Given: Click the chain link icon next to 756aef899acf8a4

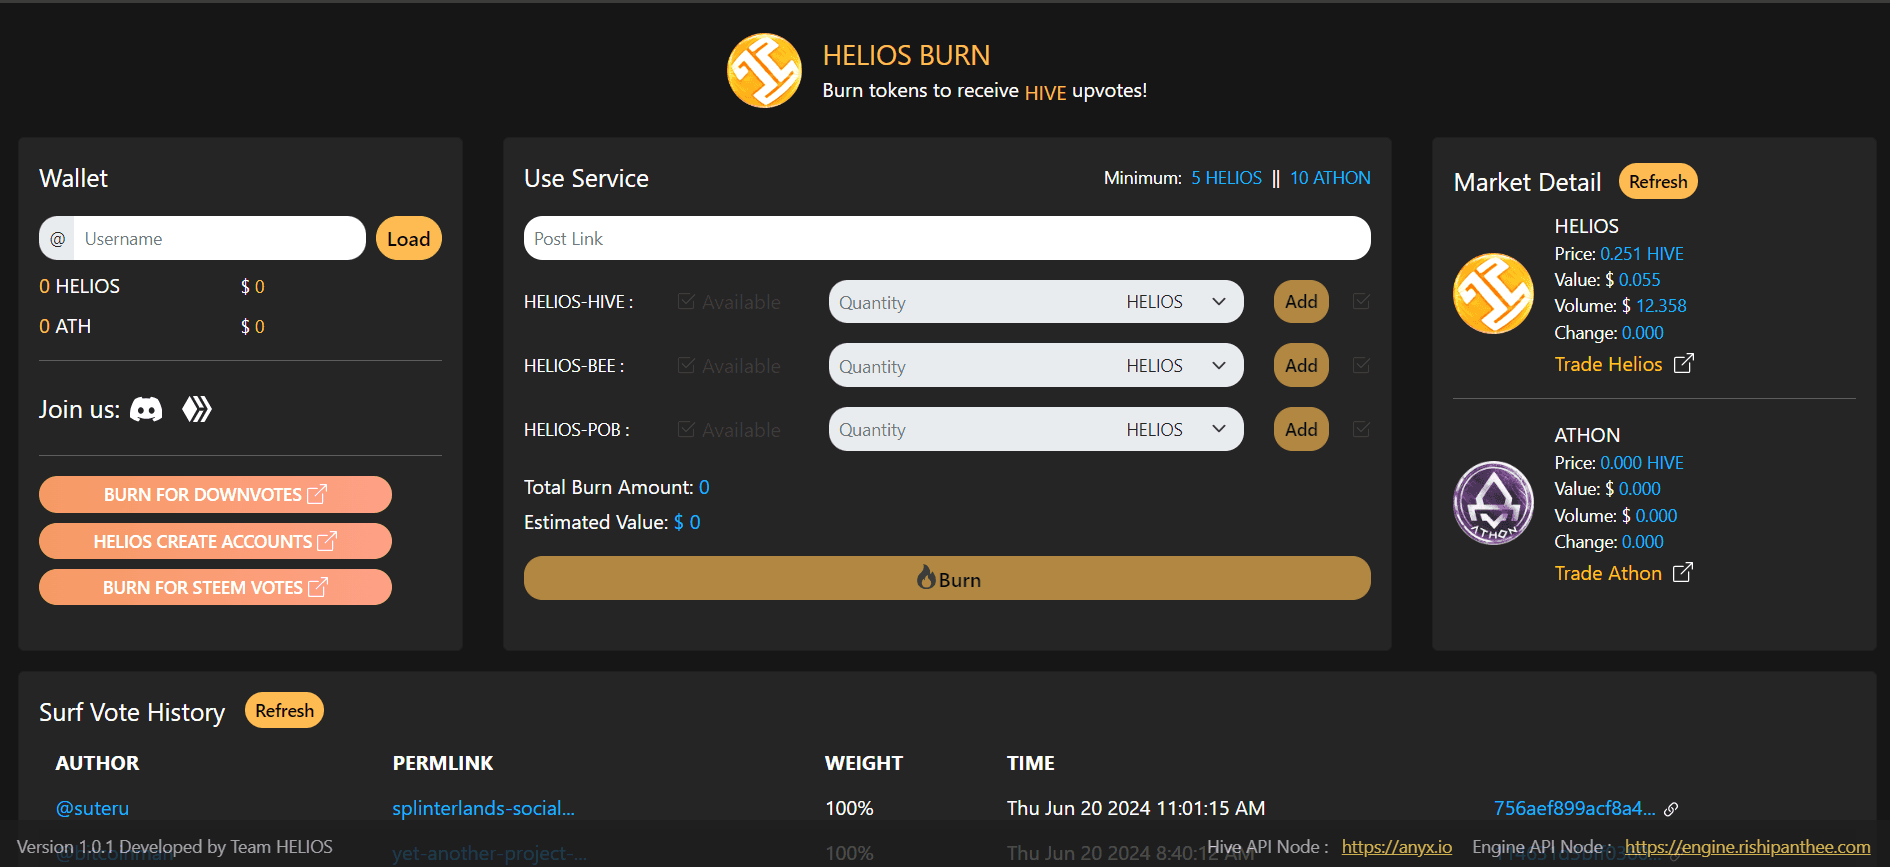Looking at the screenshot, I should [x=1671, y=809].
